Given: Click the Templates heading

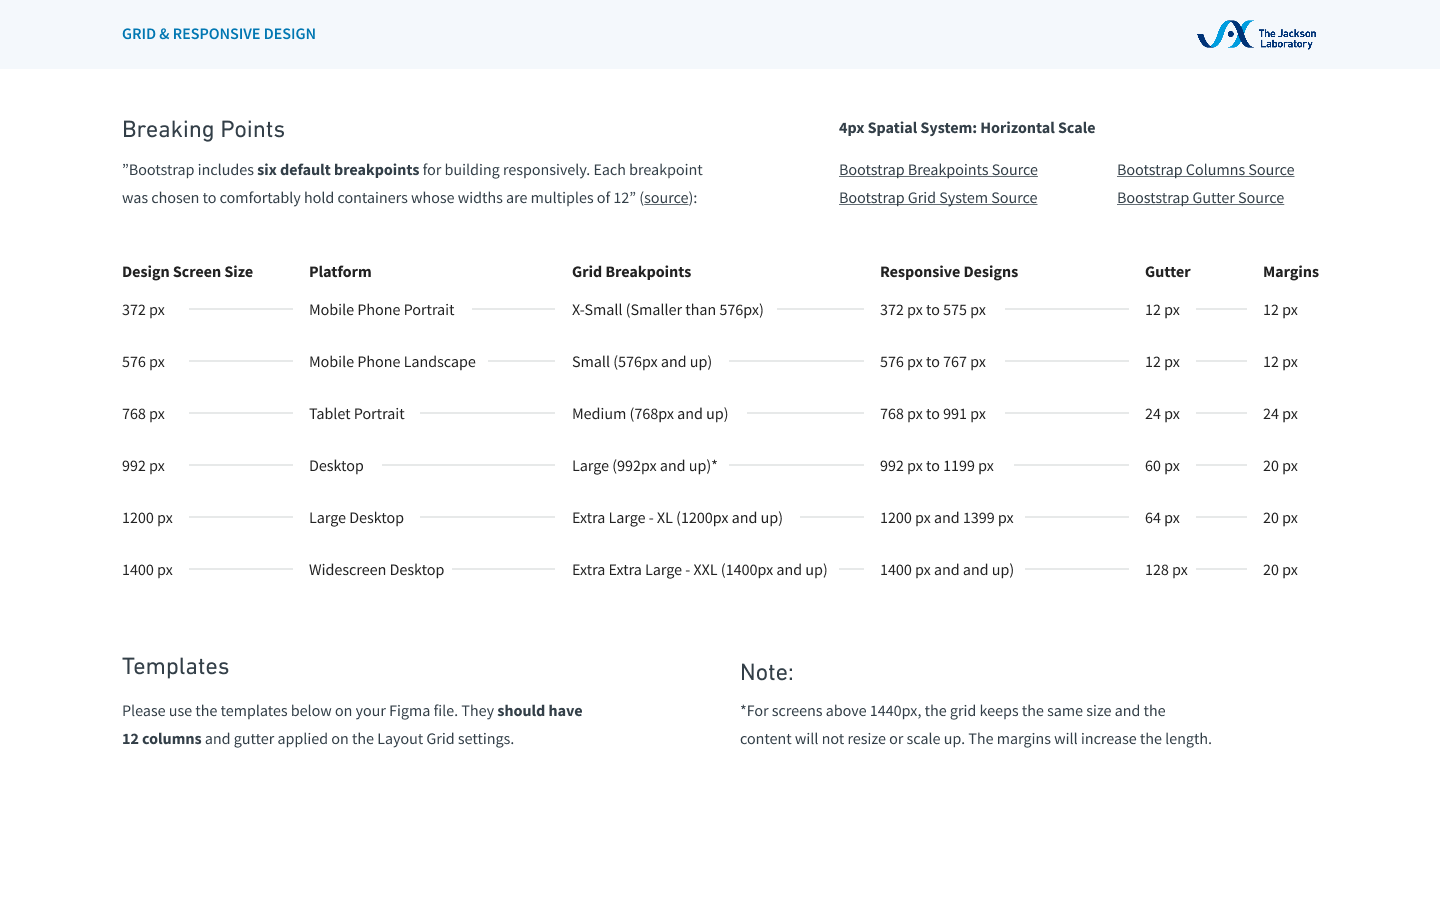Looking at the screenshot, I should tap(175, 667).
